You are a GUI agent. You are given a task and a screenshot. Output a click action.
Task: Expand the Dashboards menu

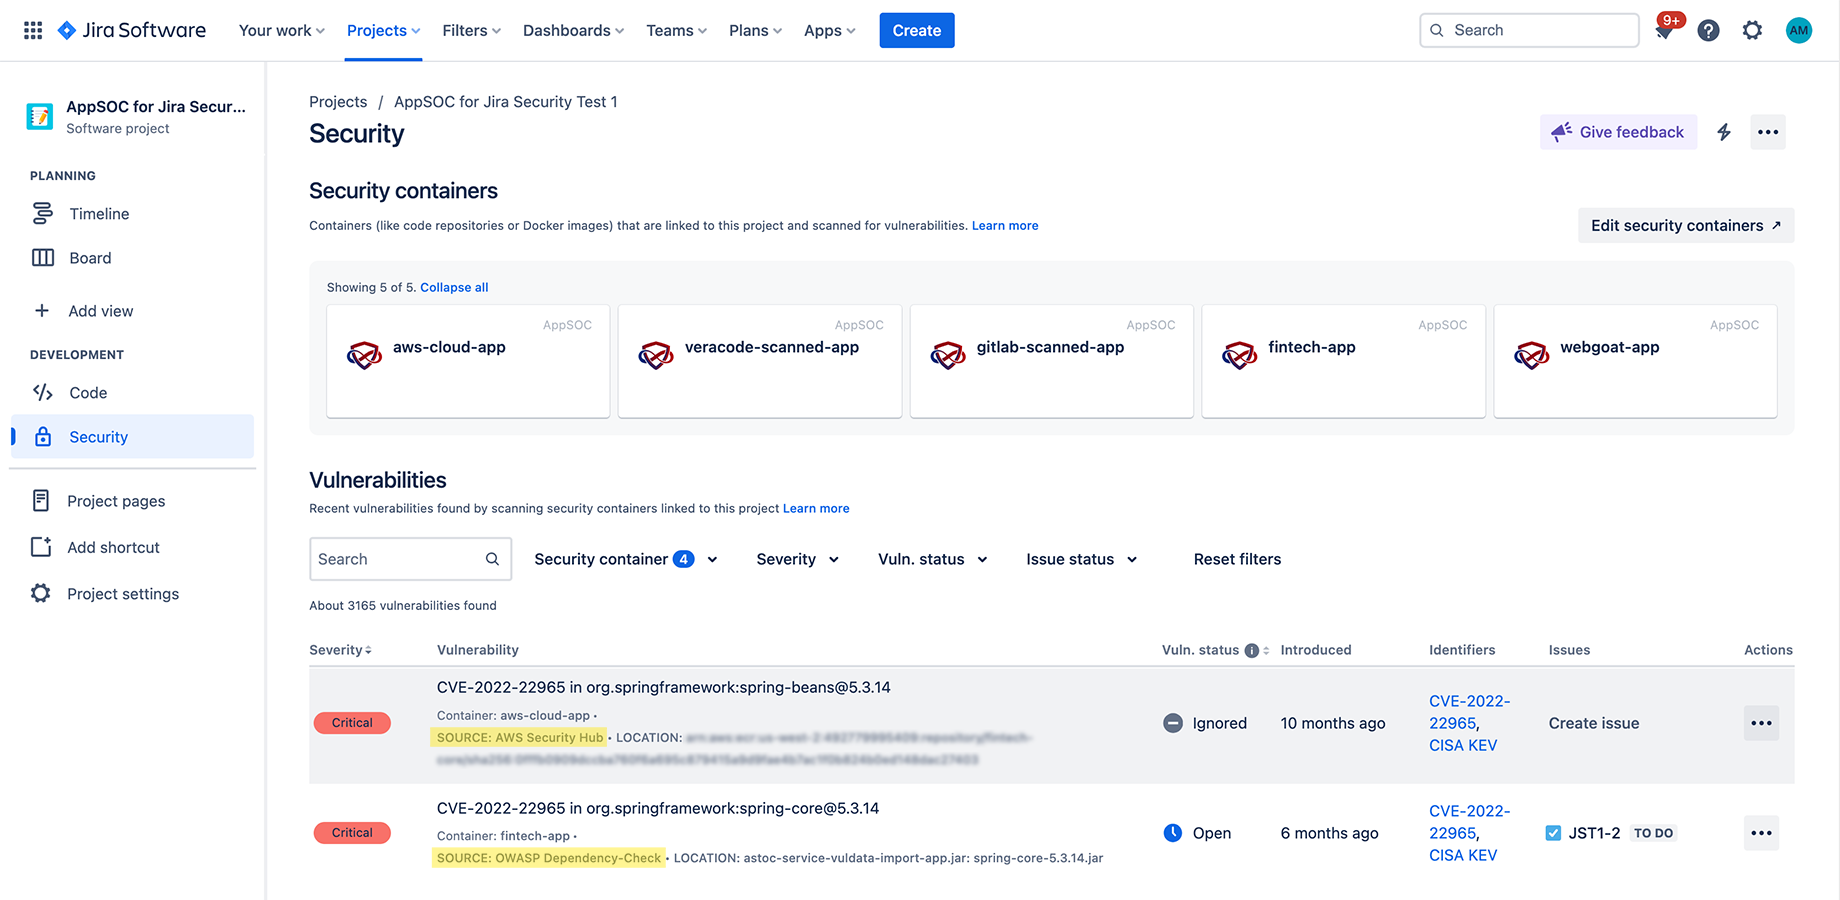(x=573, y=30)
